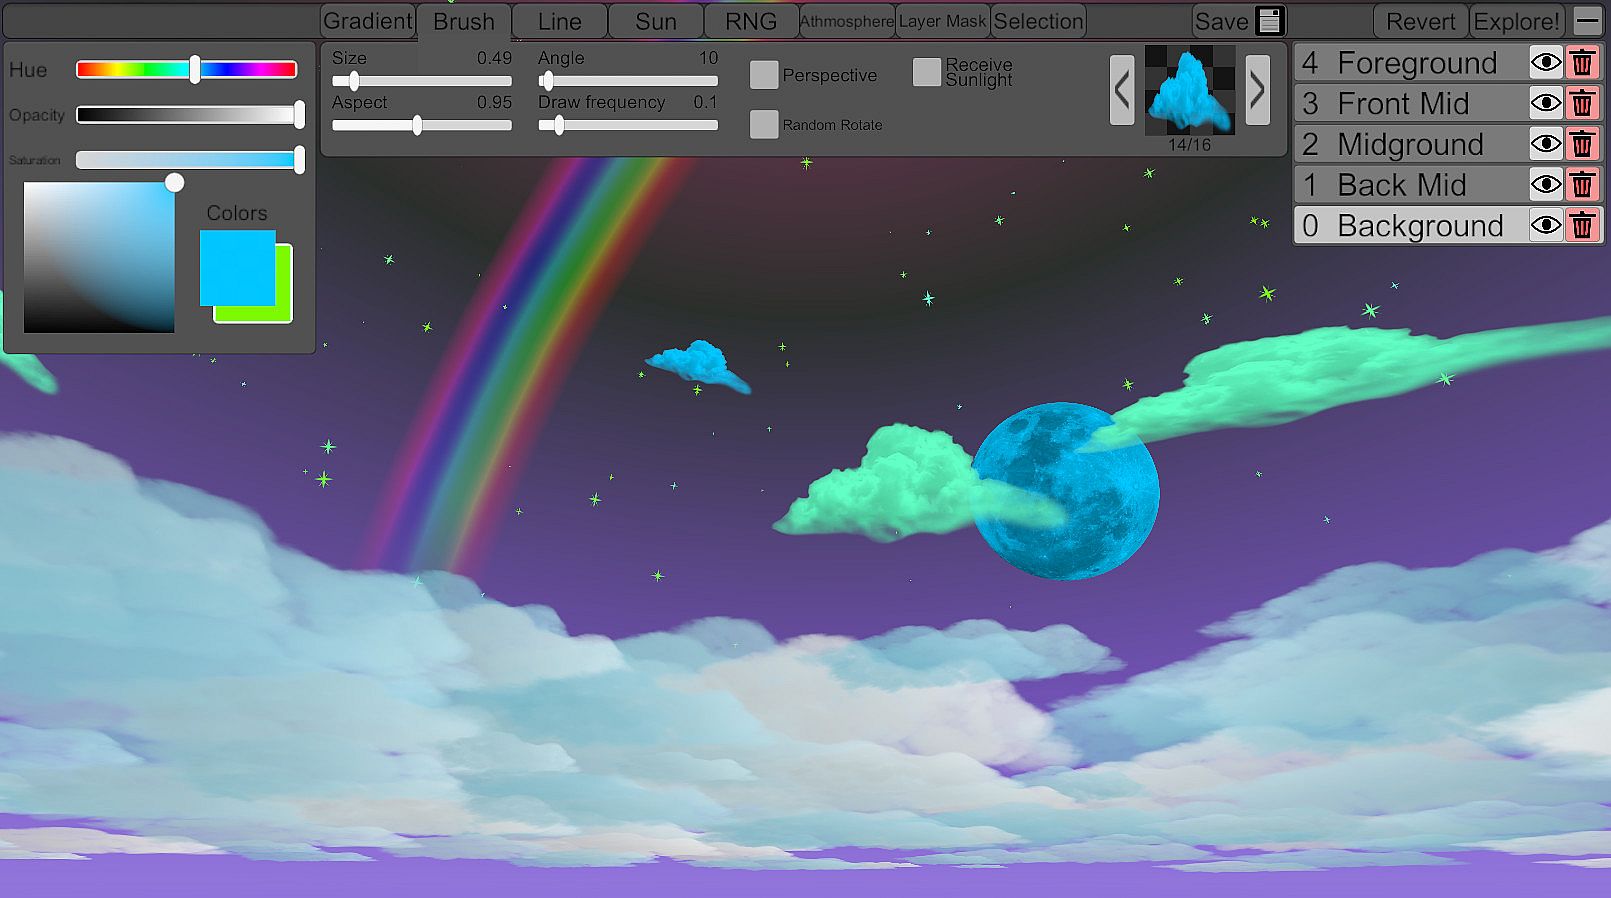
Task: Open the Athmosphere tab
Action: click(847, 21)
